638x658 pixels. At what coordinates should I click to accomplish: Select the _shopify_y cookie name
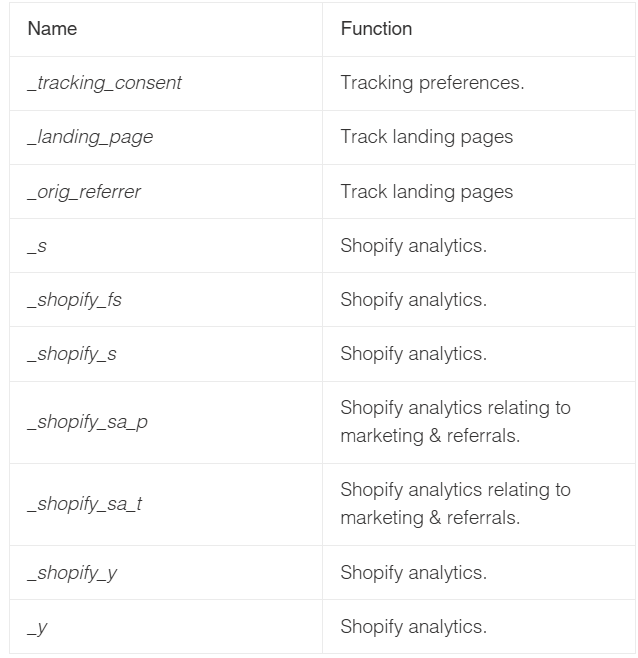pos(72,573)
